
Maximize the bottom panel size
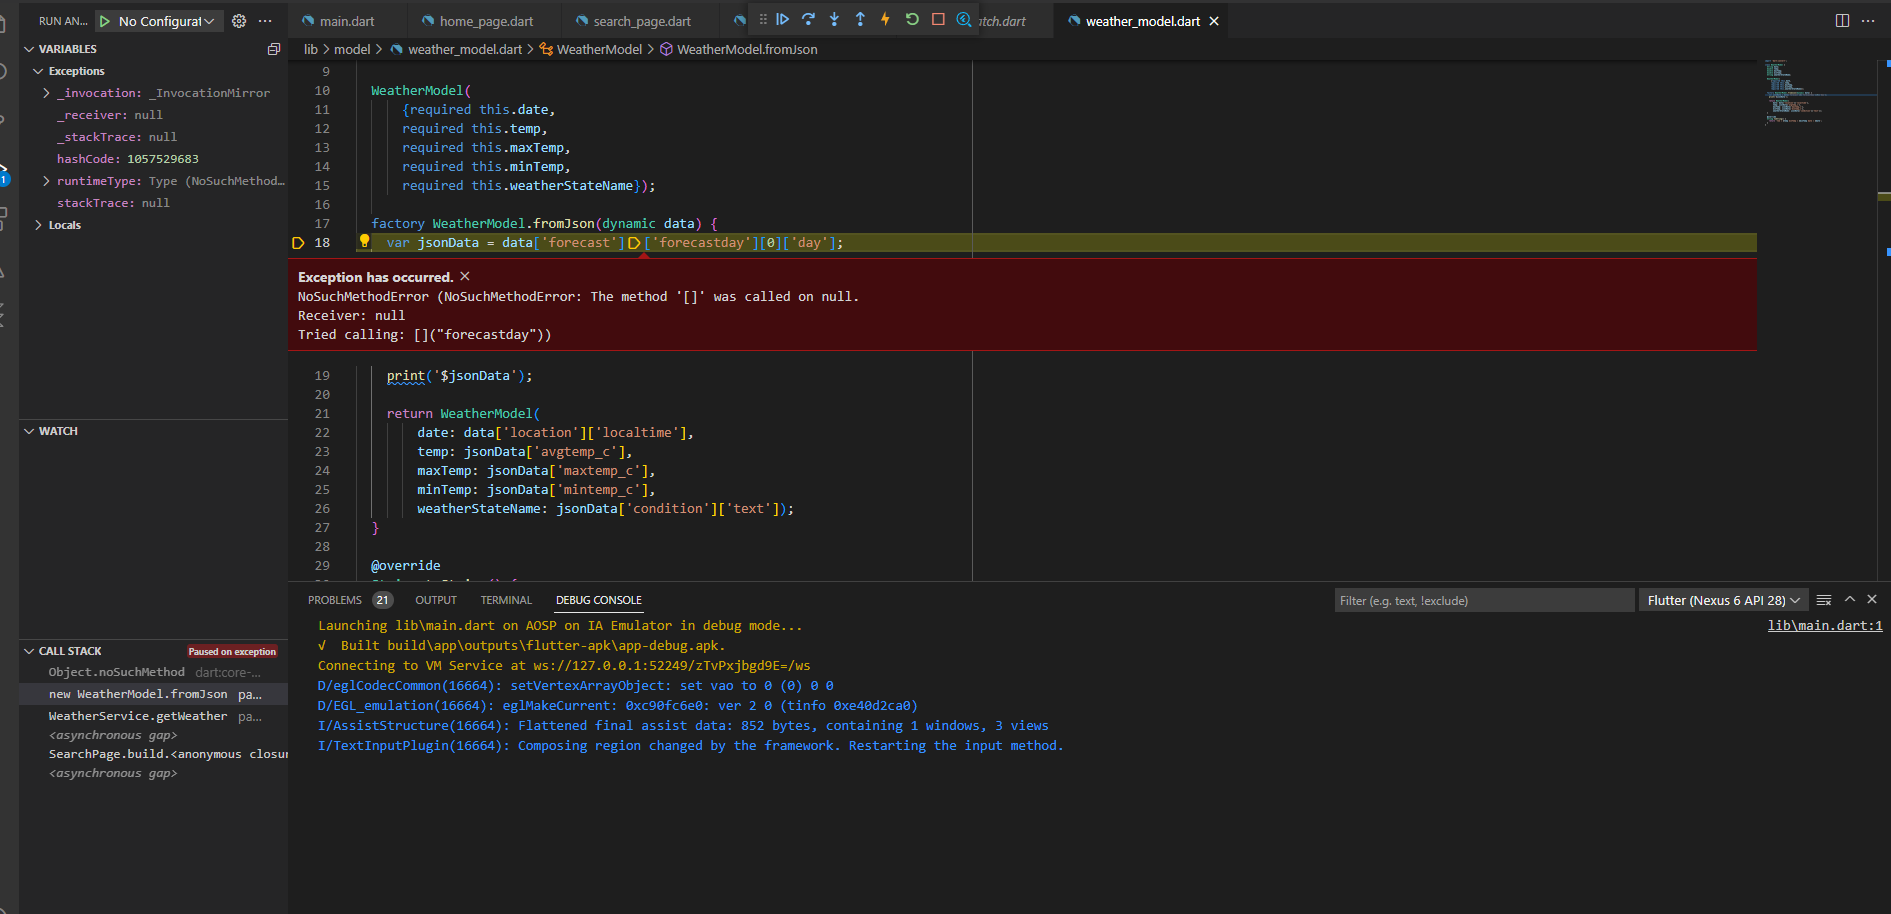coord(1850,600)
